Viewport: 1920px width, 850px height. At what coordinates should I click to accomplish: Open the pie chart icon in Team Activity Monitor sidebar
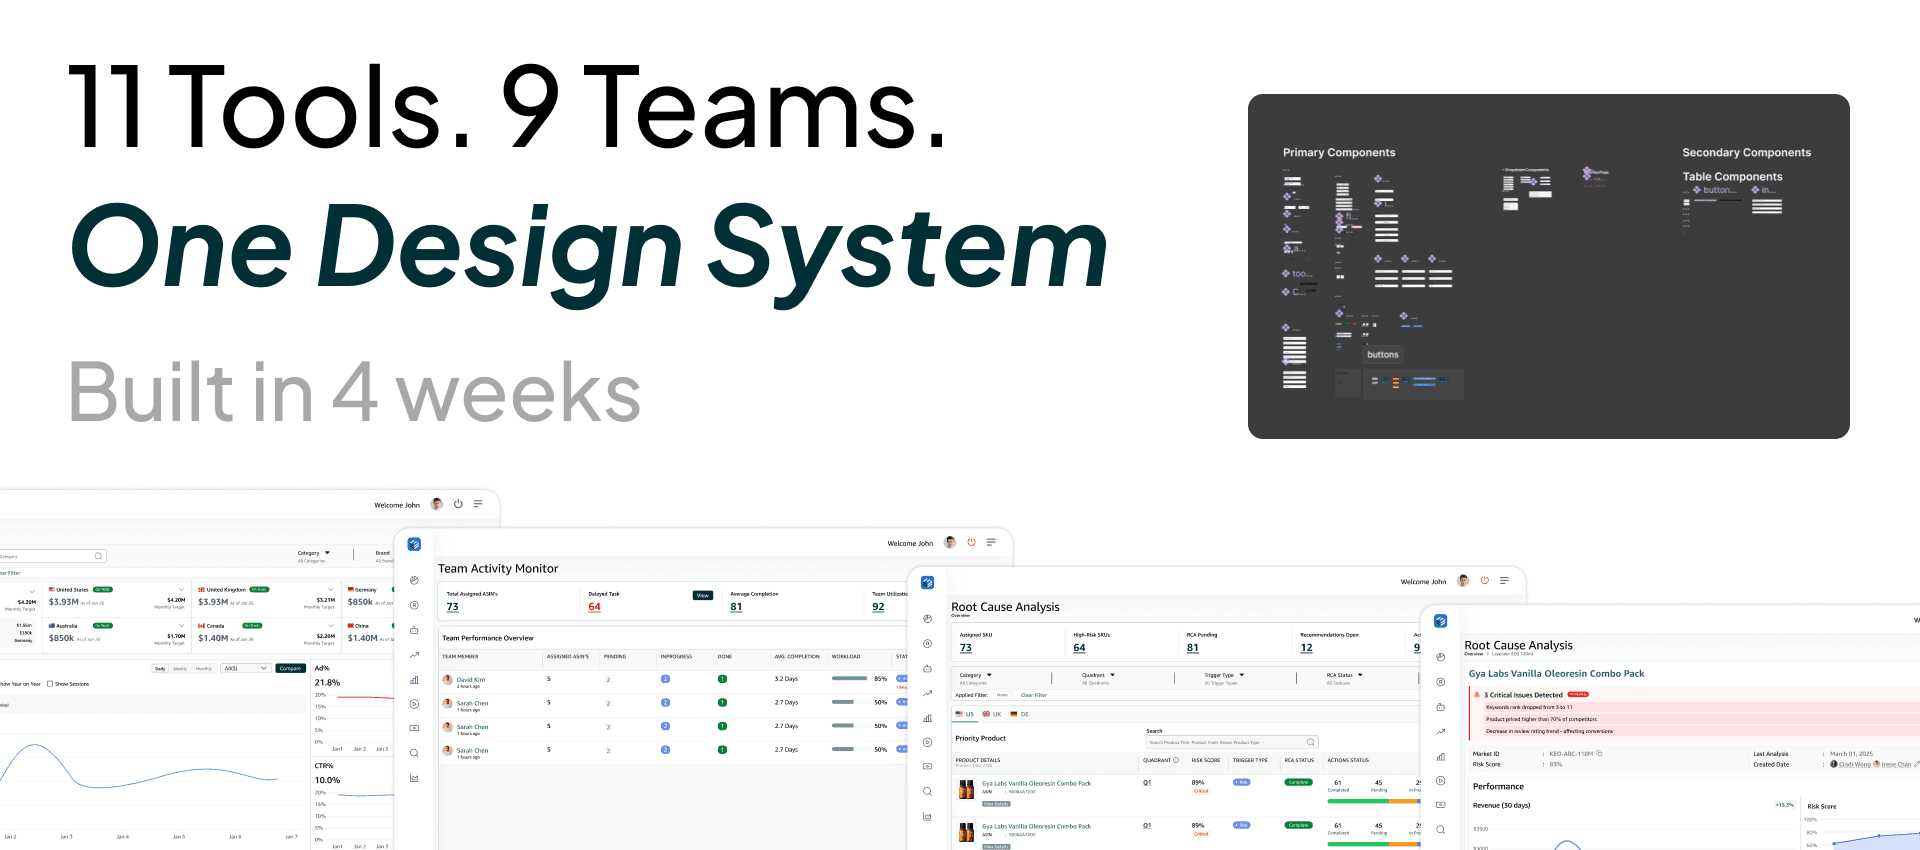[x=414, y=580]
